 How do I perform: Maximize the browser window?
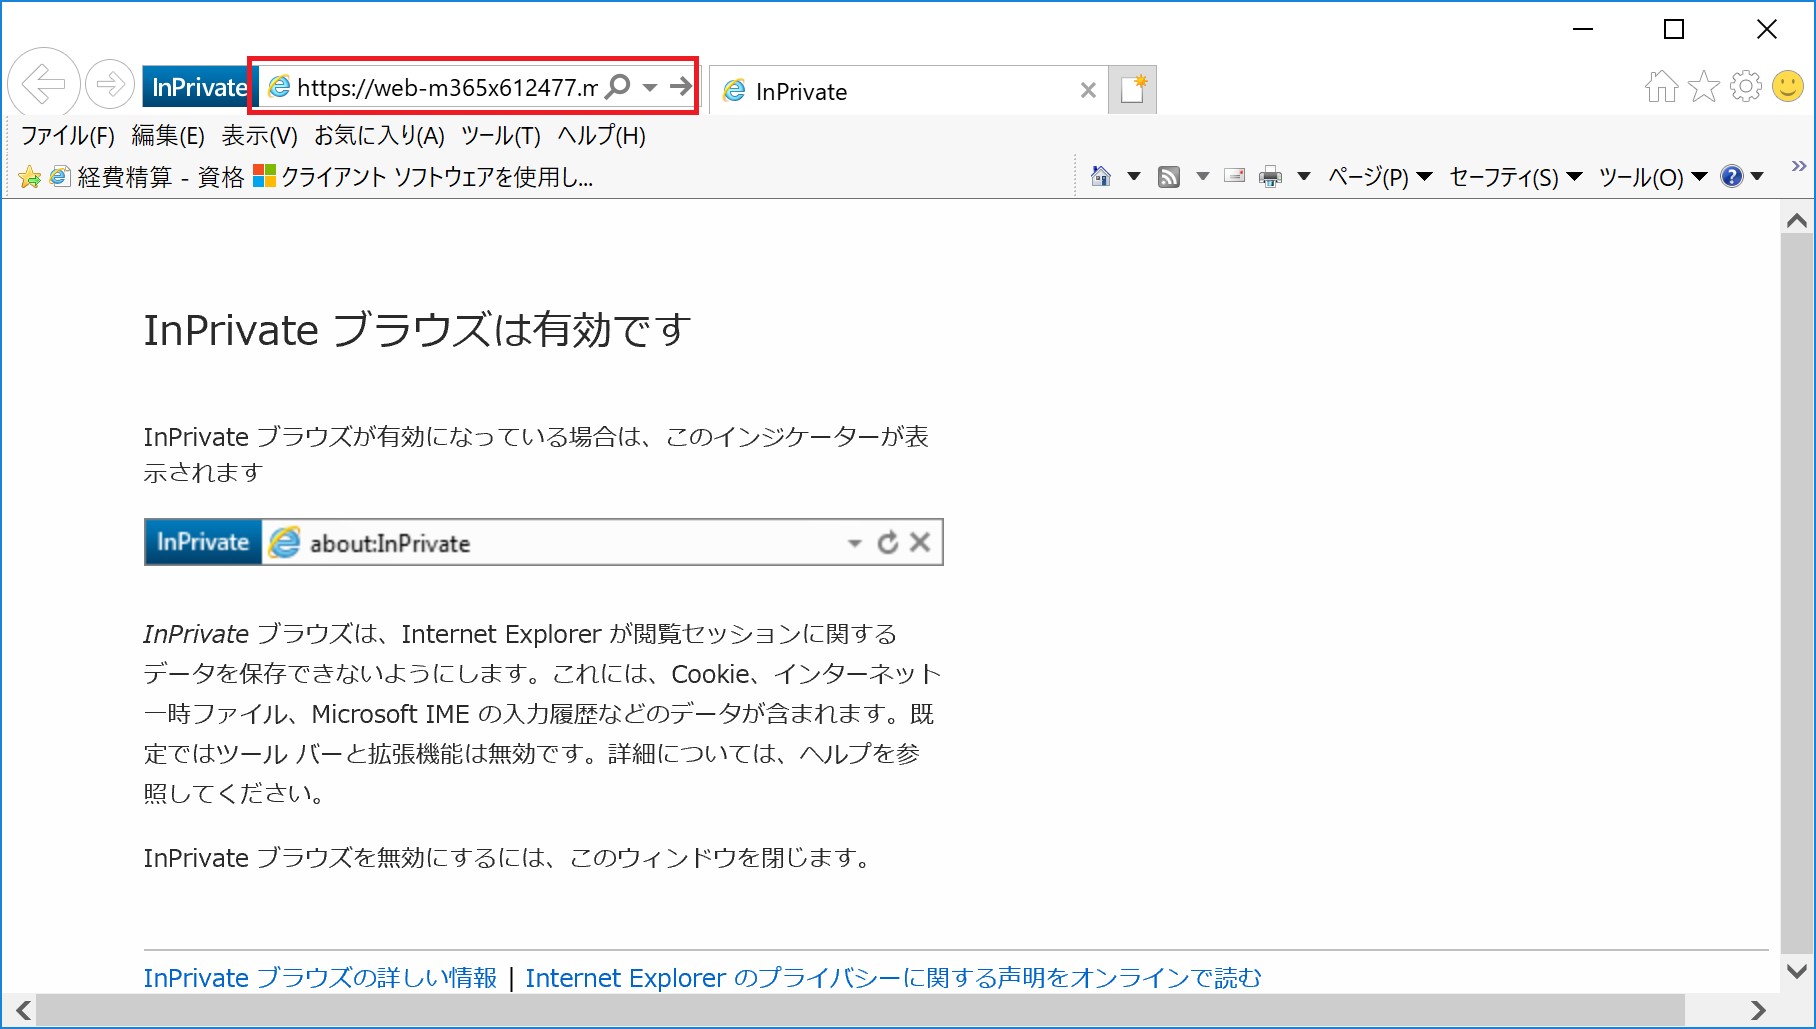pos(1674,29)
